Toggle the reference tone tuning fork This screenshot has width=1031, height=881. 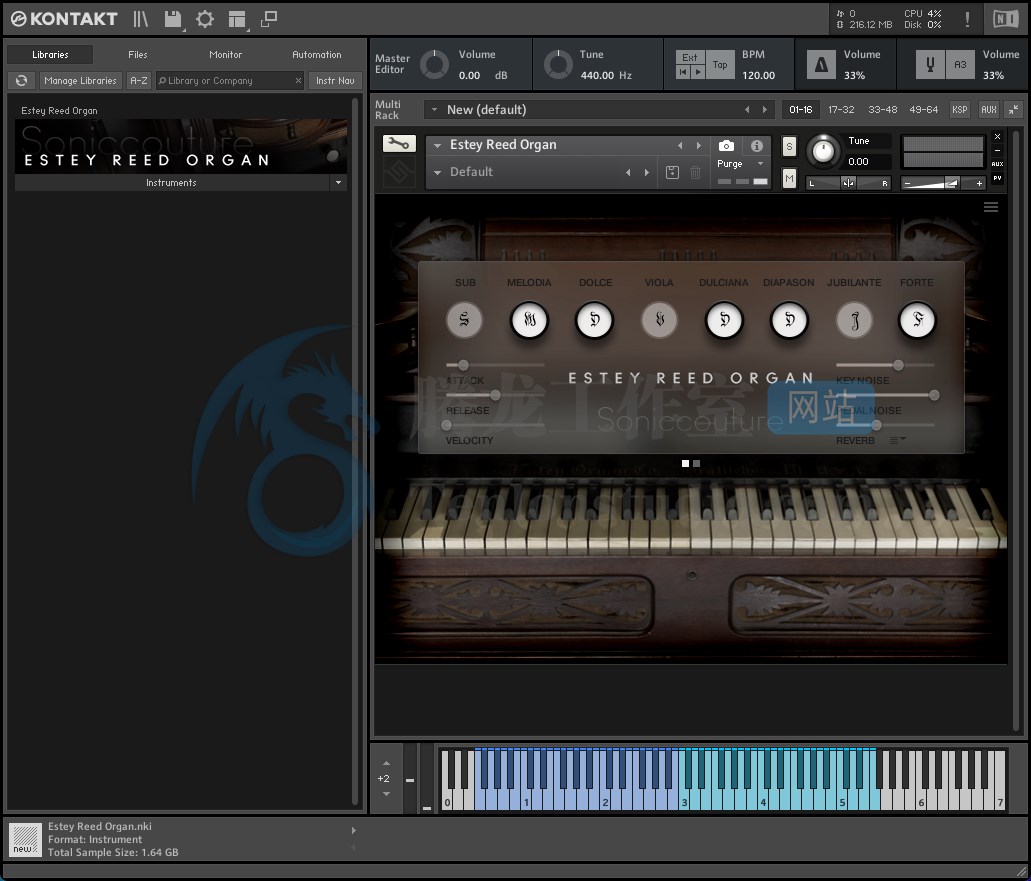point(930,64)
